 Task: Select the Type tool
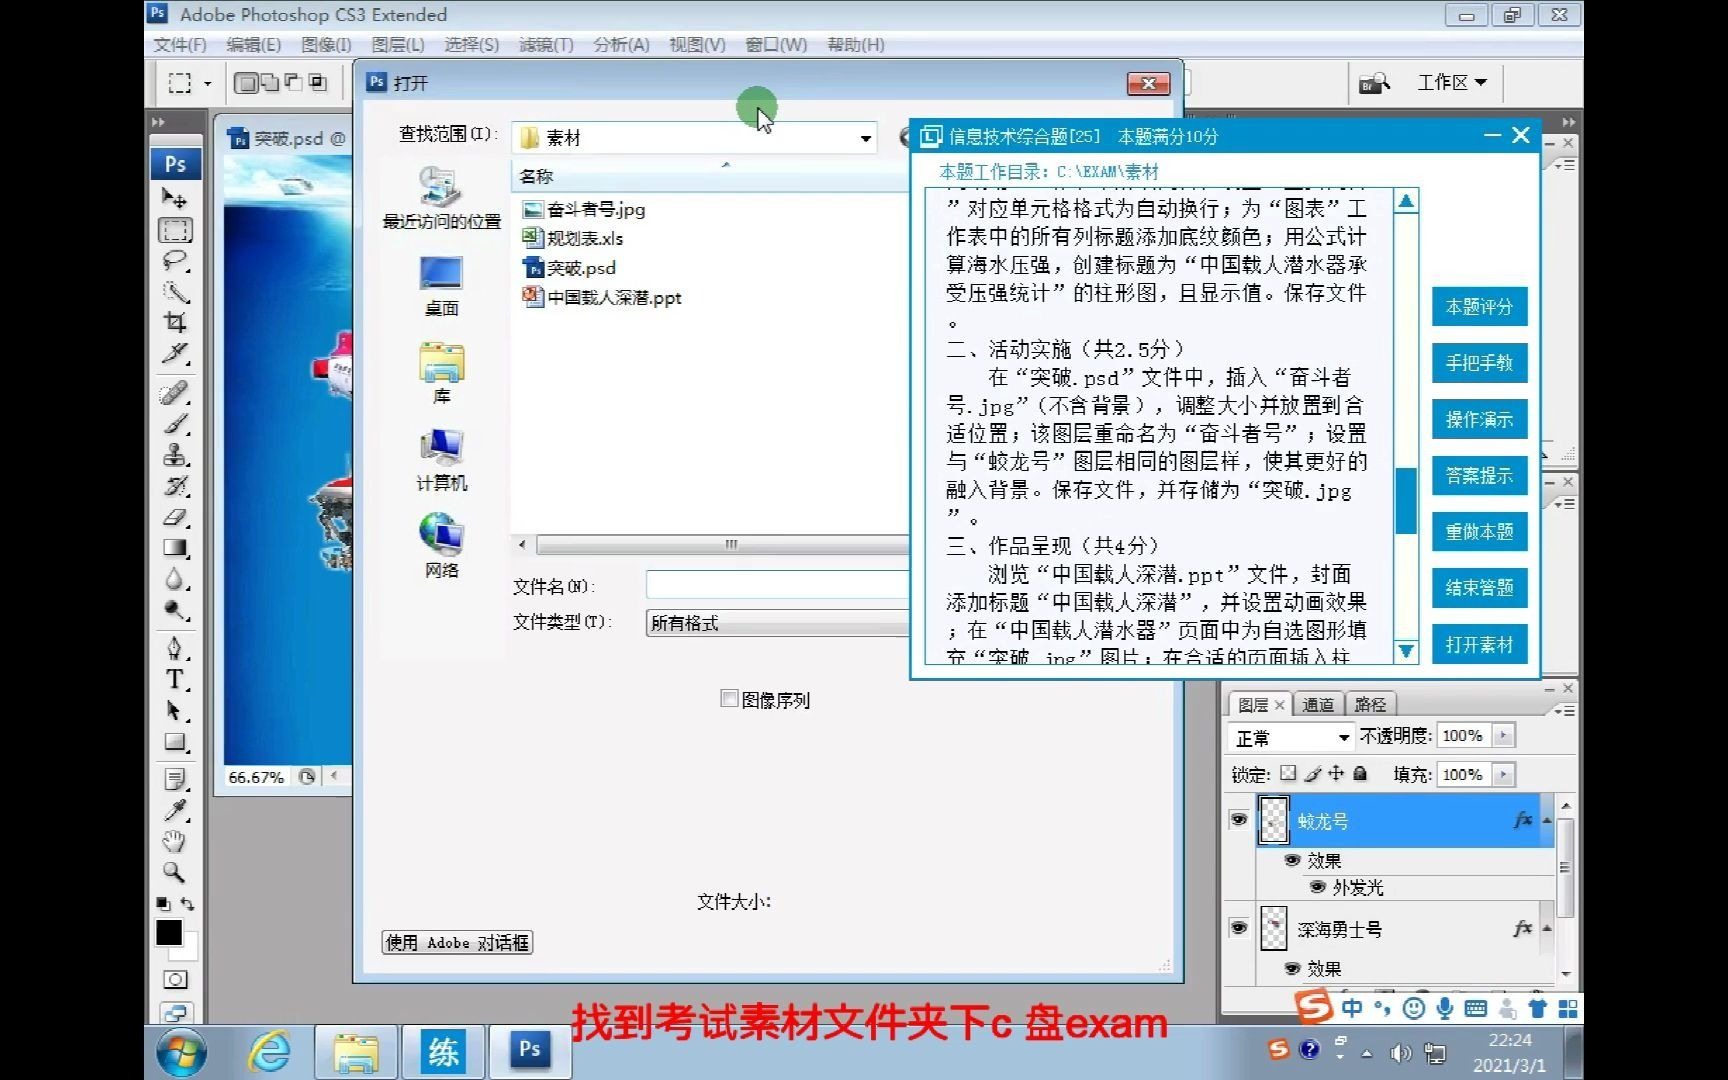[x=175, y=680]
